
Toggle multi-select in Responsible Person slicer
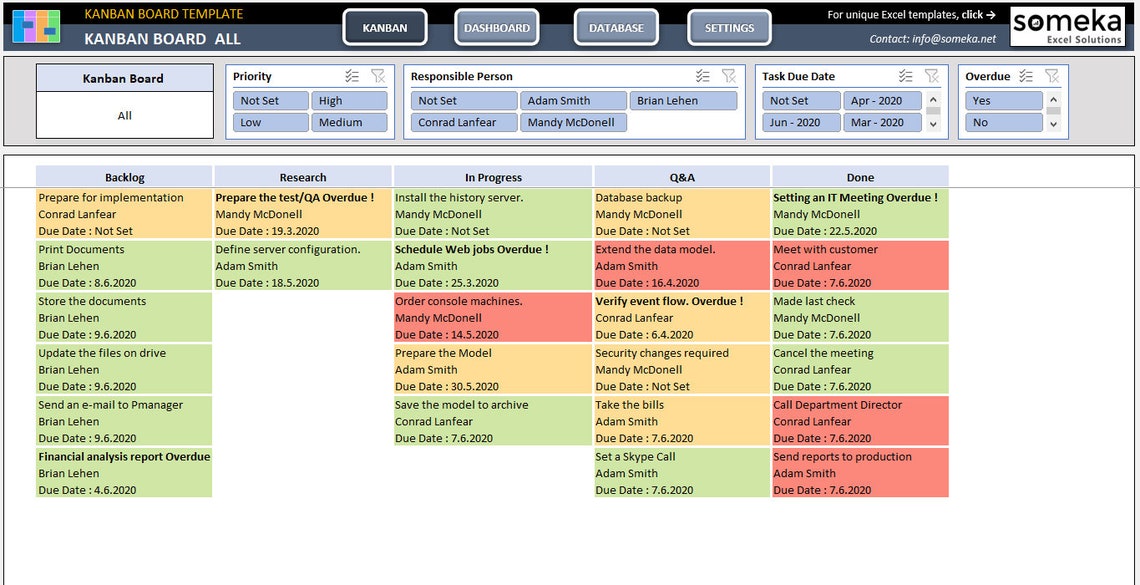(702, 76)
